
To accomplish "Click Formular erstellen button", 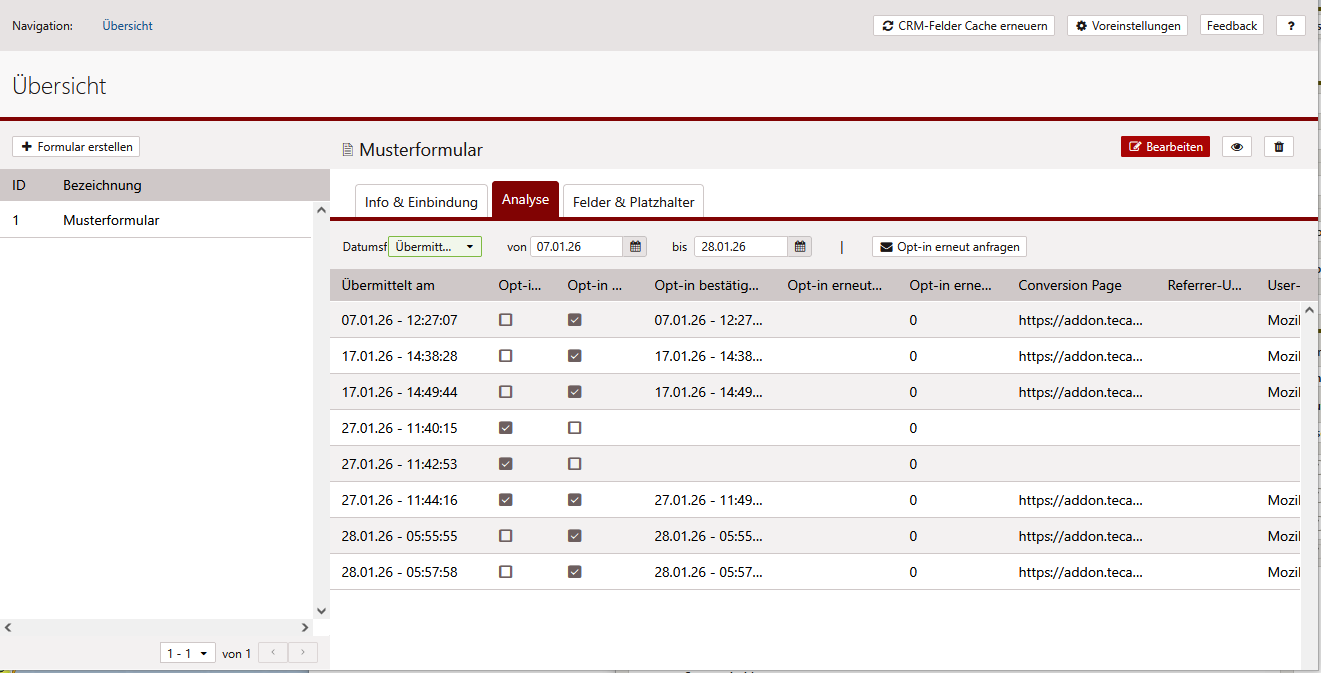I will tap(76, 147).
